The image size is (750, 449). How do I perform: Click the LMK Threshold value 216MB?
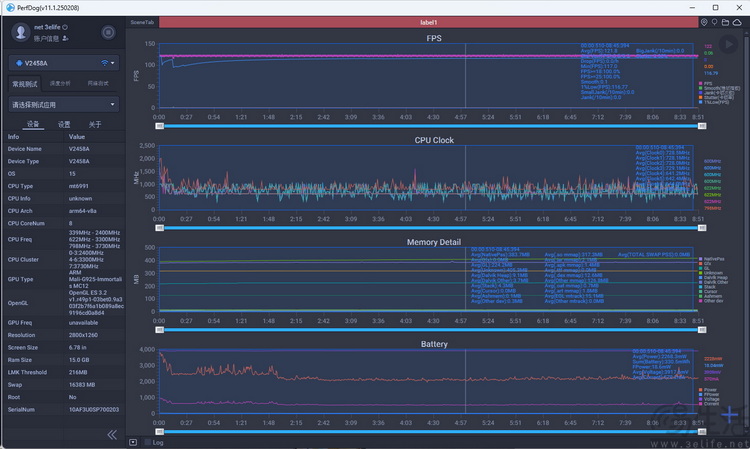coord(78,372)
